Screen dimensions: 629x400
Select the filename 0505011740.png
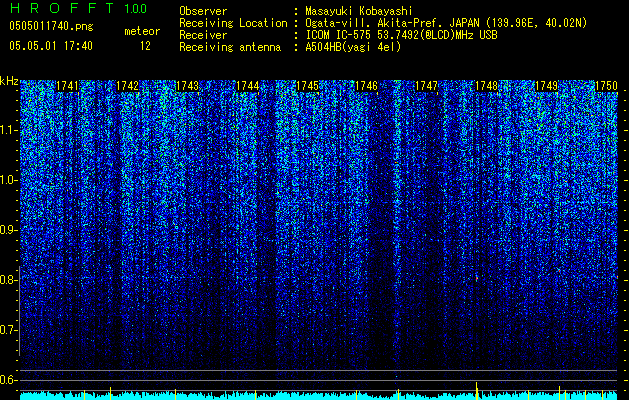click(51, 26)
